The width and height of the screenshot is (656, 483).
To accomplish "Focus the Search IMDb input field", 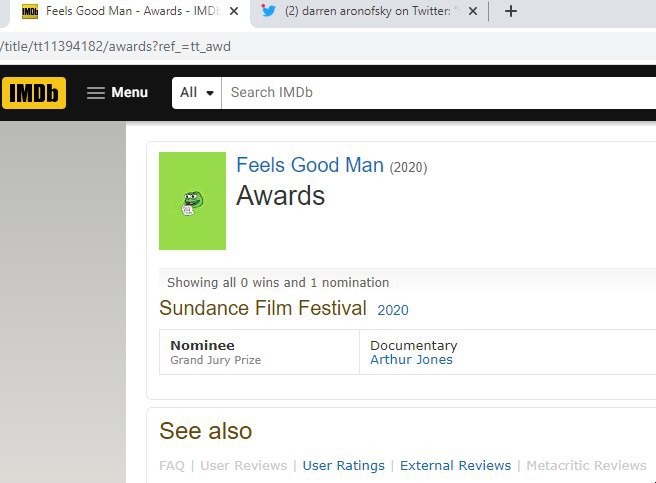I will click(438, 92).
